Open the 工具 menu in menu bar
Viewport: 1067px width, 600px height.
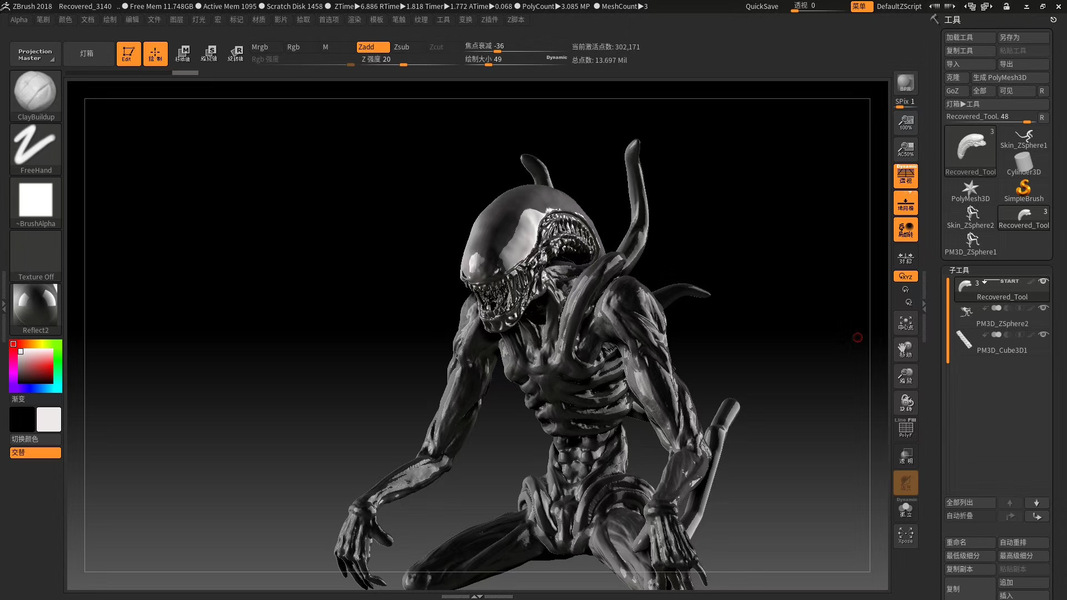[x=444, y=20]
